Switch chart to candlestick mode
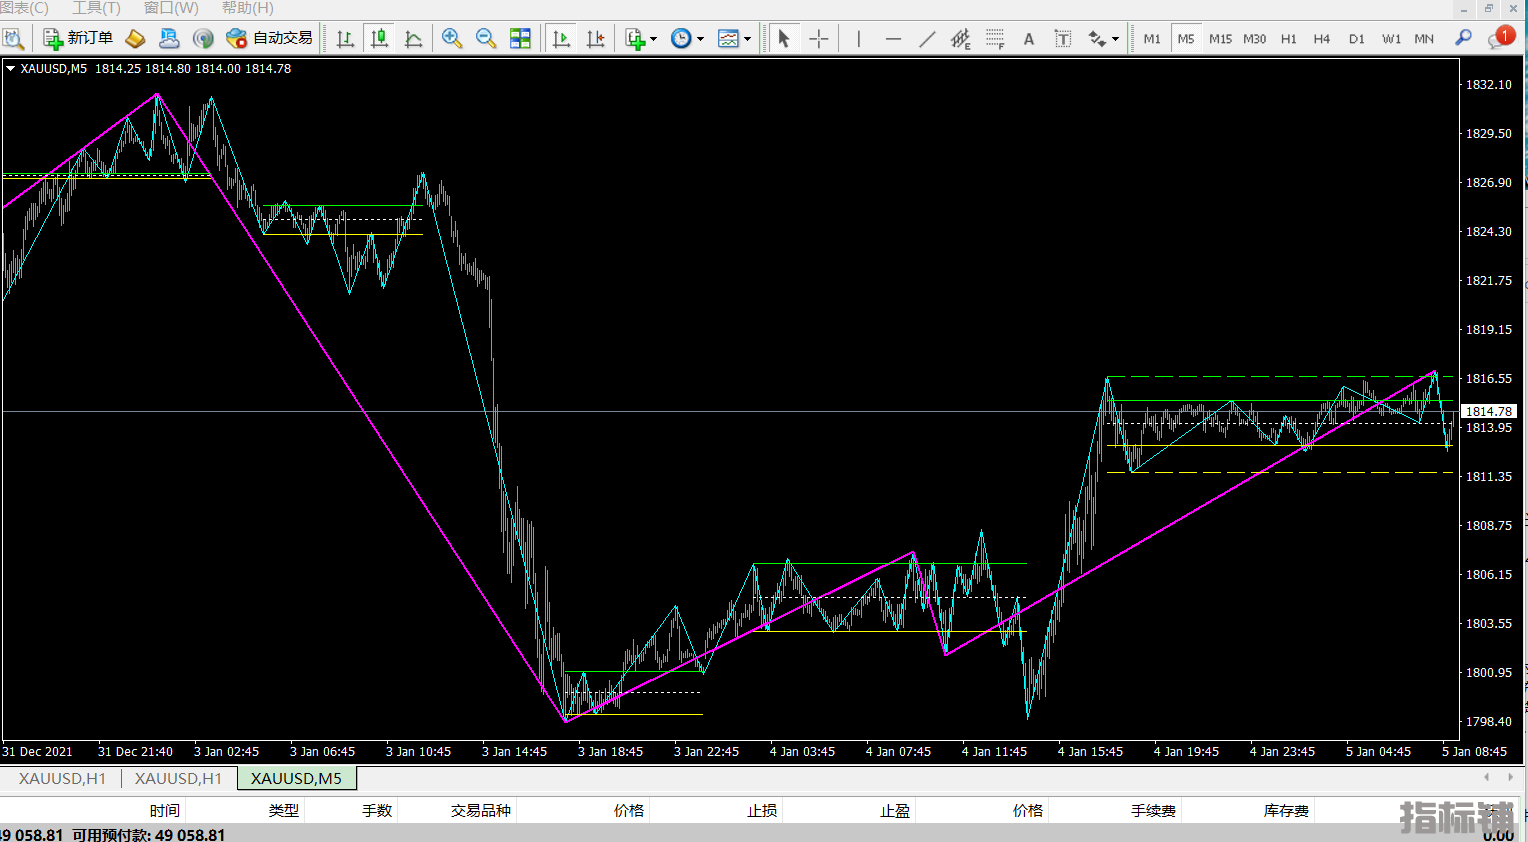This screenshot has width=1528, height=842. (x=379, y=38)
